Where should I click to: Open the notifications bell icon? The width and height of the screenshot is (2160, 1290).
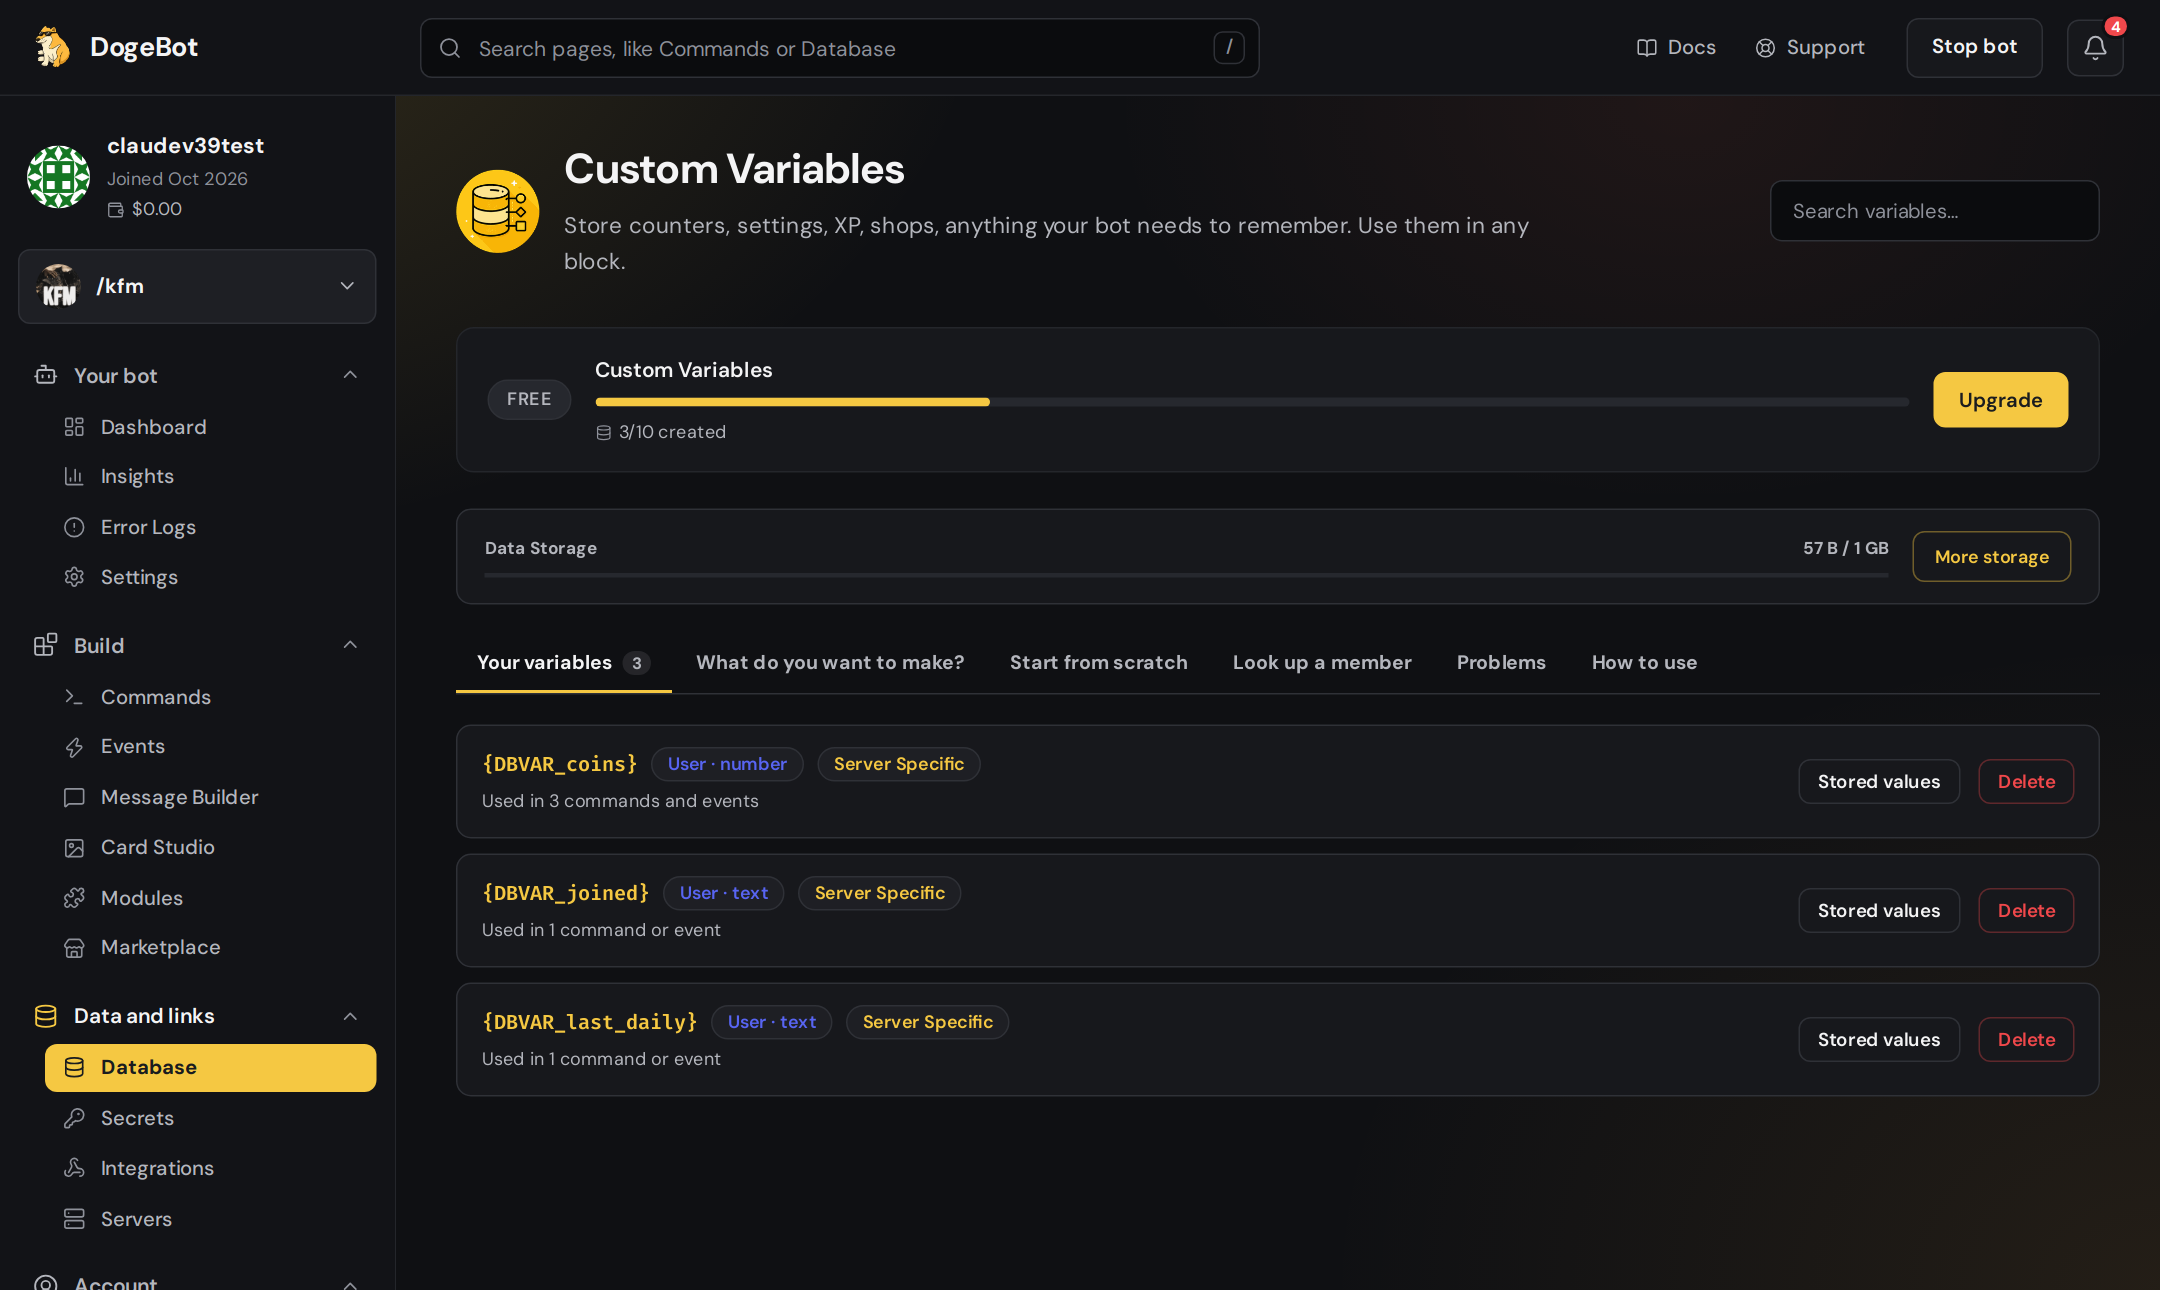[x=2095, y=47]
